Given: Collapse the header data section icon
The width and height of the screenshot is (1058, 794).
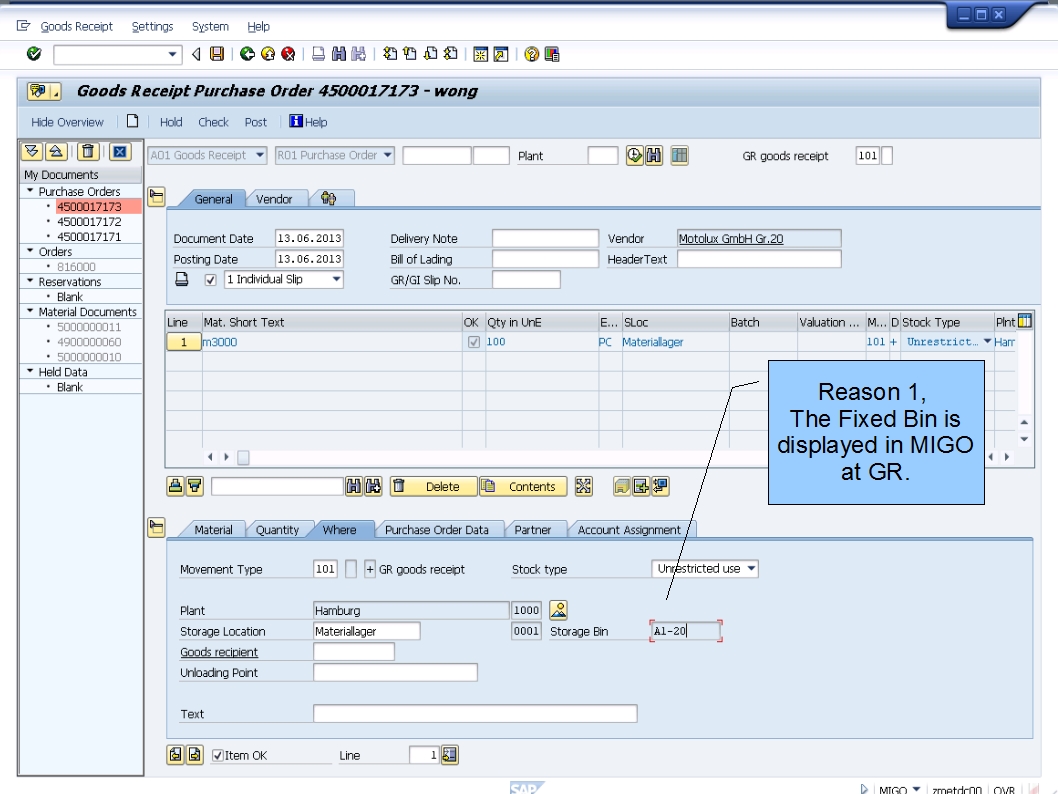Looking at the screenshot, I should [x=157, y=197].
